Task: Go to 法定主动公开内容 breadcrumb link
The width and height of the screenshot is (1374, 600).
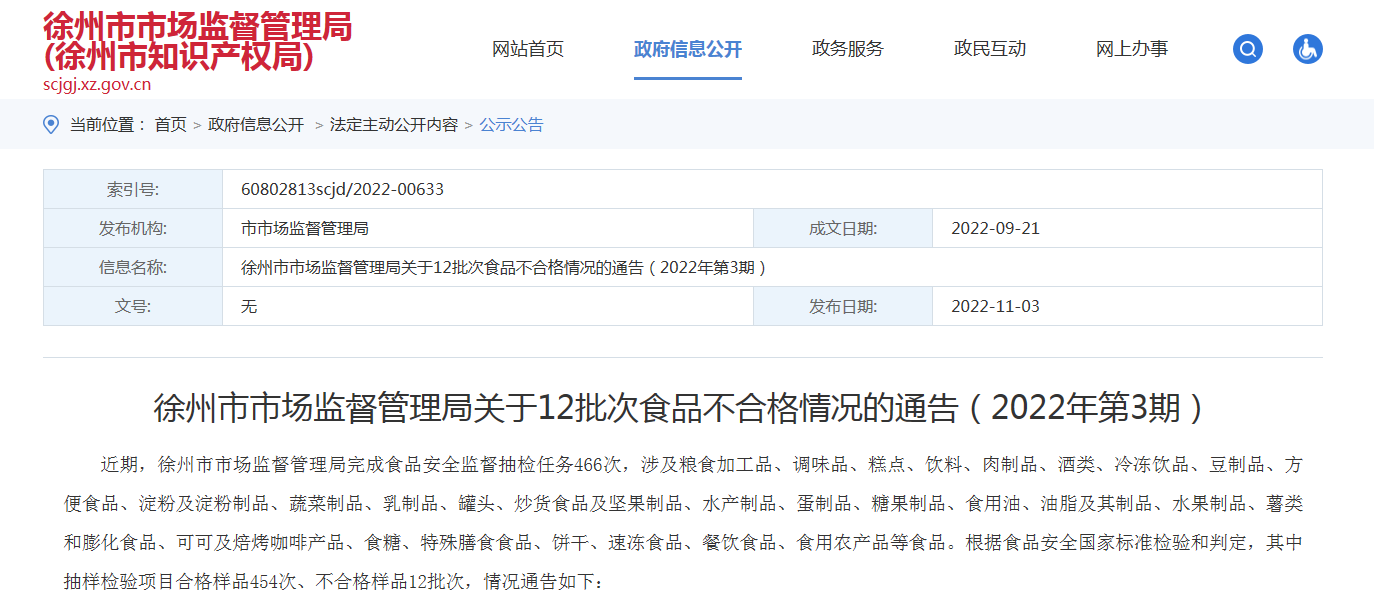Action: 394,125
